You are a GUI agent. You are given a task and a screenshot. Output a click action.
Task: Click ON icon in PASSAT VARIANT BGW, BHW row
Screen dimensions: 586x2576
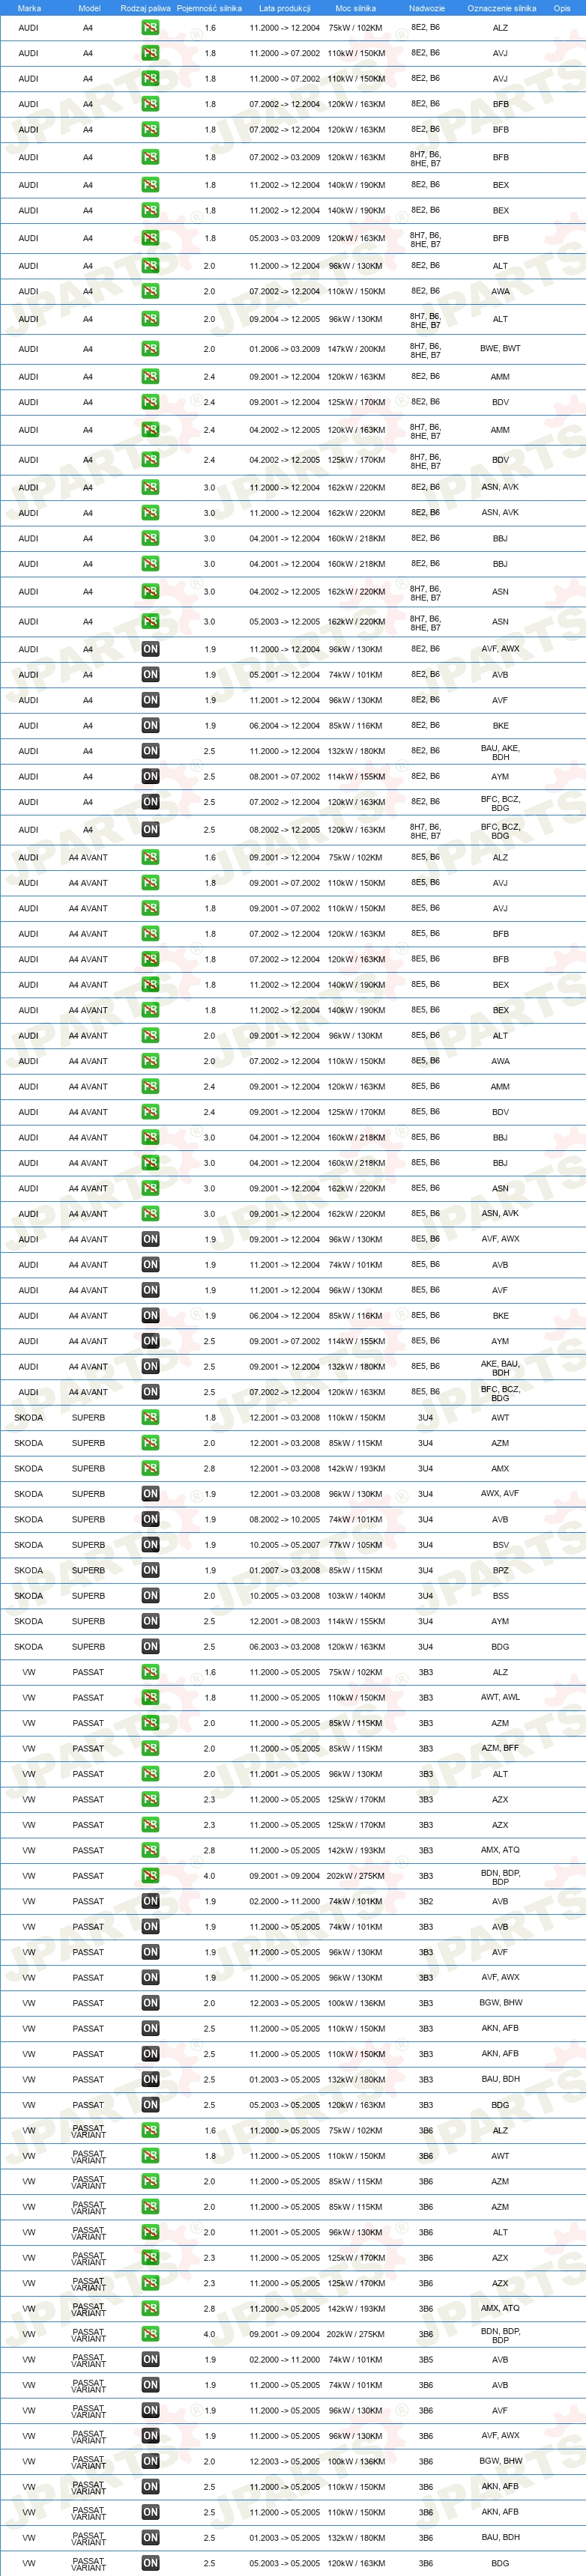tap(150, 2461)
